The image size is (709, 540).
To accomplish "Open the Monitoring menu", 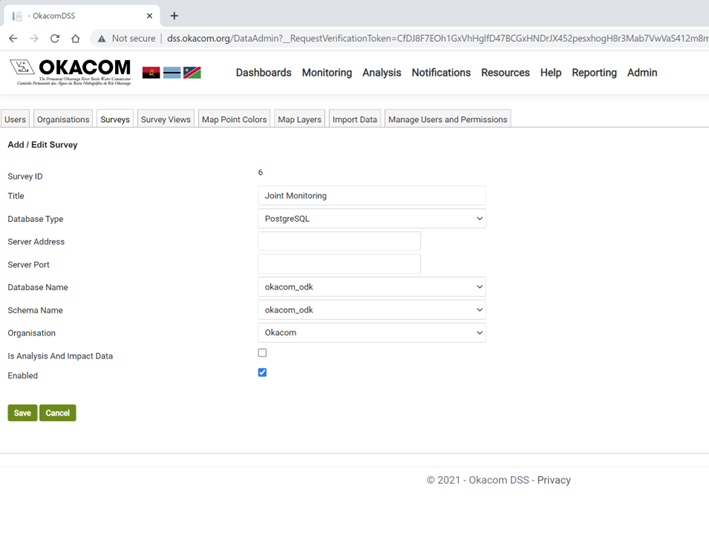I will point(327,73).
